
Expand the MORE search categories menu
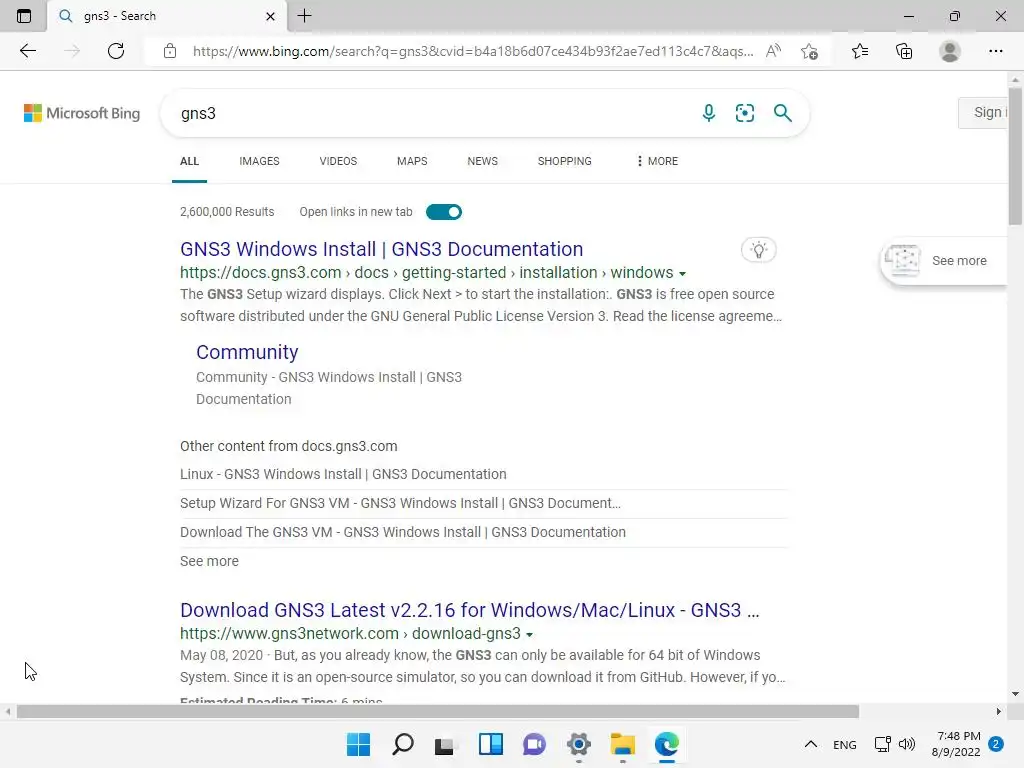(x=657, y=161)
